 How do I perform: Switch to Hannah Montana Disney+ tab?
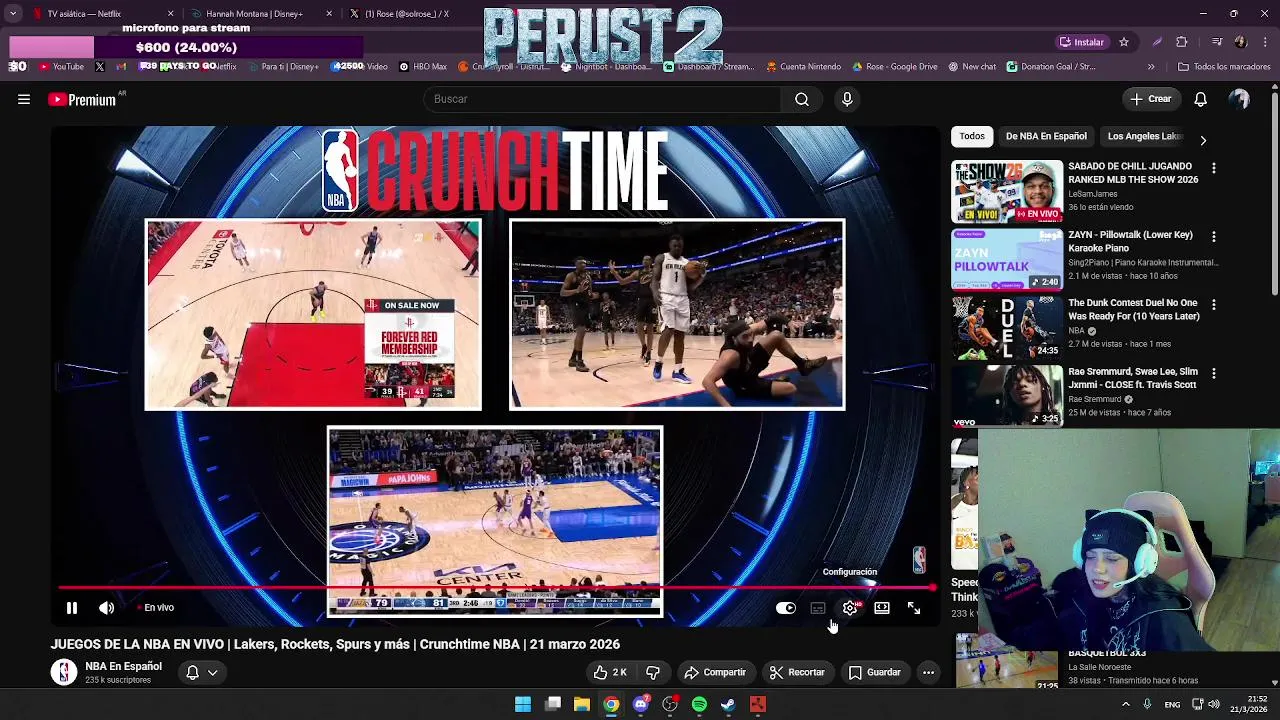pos(260,14)
